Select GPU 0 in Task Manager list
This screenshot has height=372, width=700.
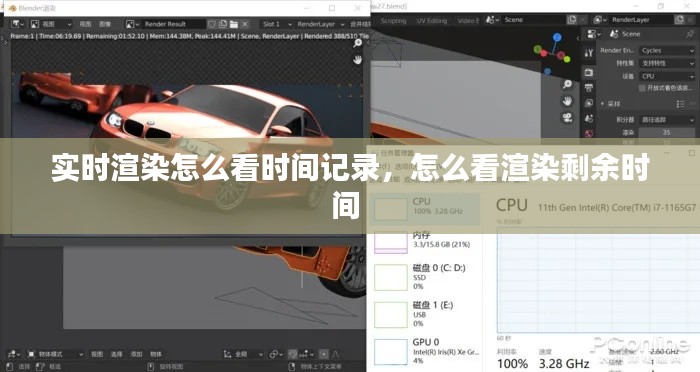pyautogui.click(x=424, y=351)
